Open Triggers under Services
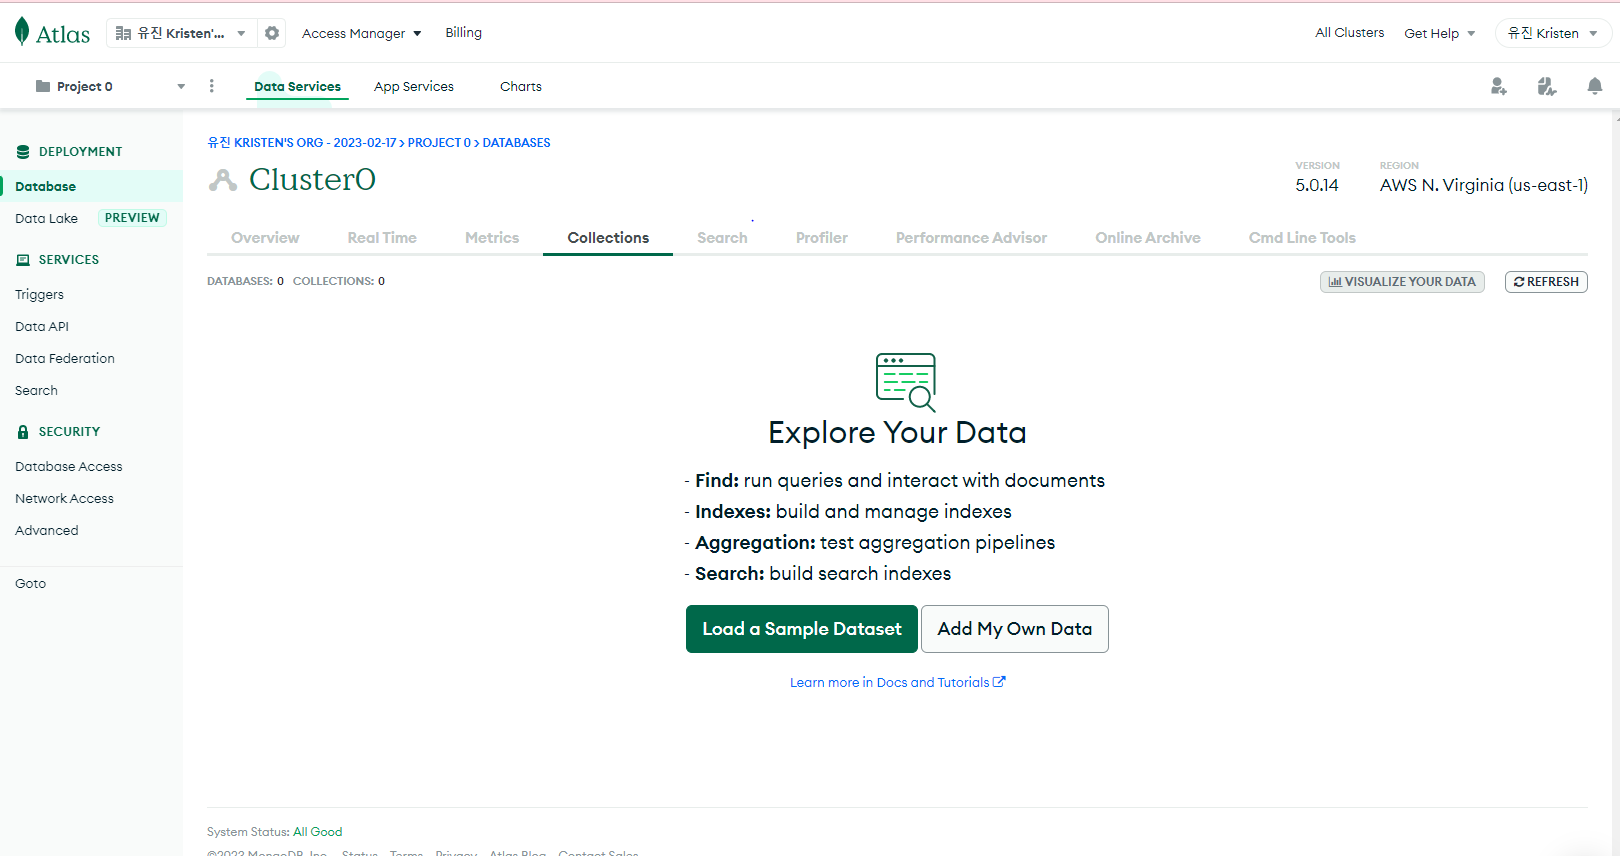This screenshot has height=856, width=1620. coord(39,294)
